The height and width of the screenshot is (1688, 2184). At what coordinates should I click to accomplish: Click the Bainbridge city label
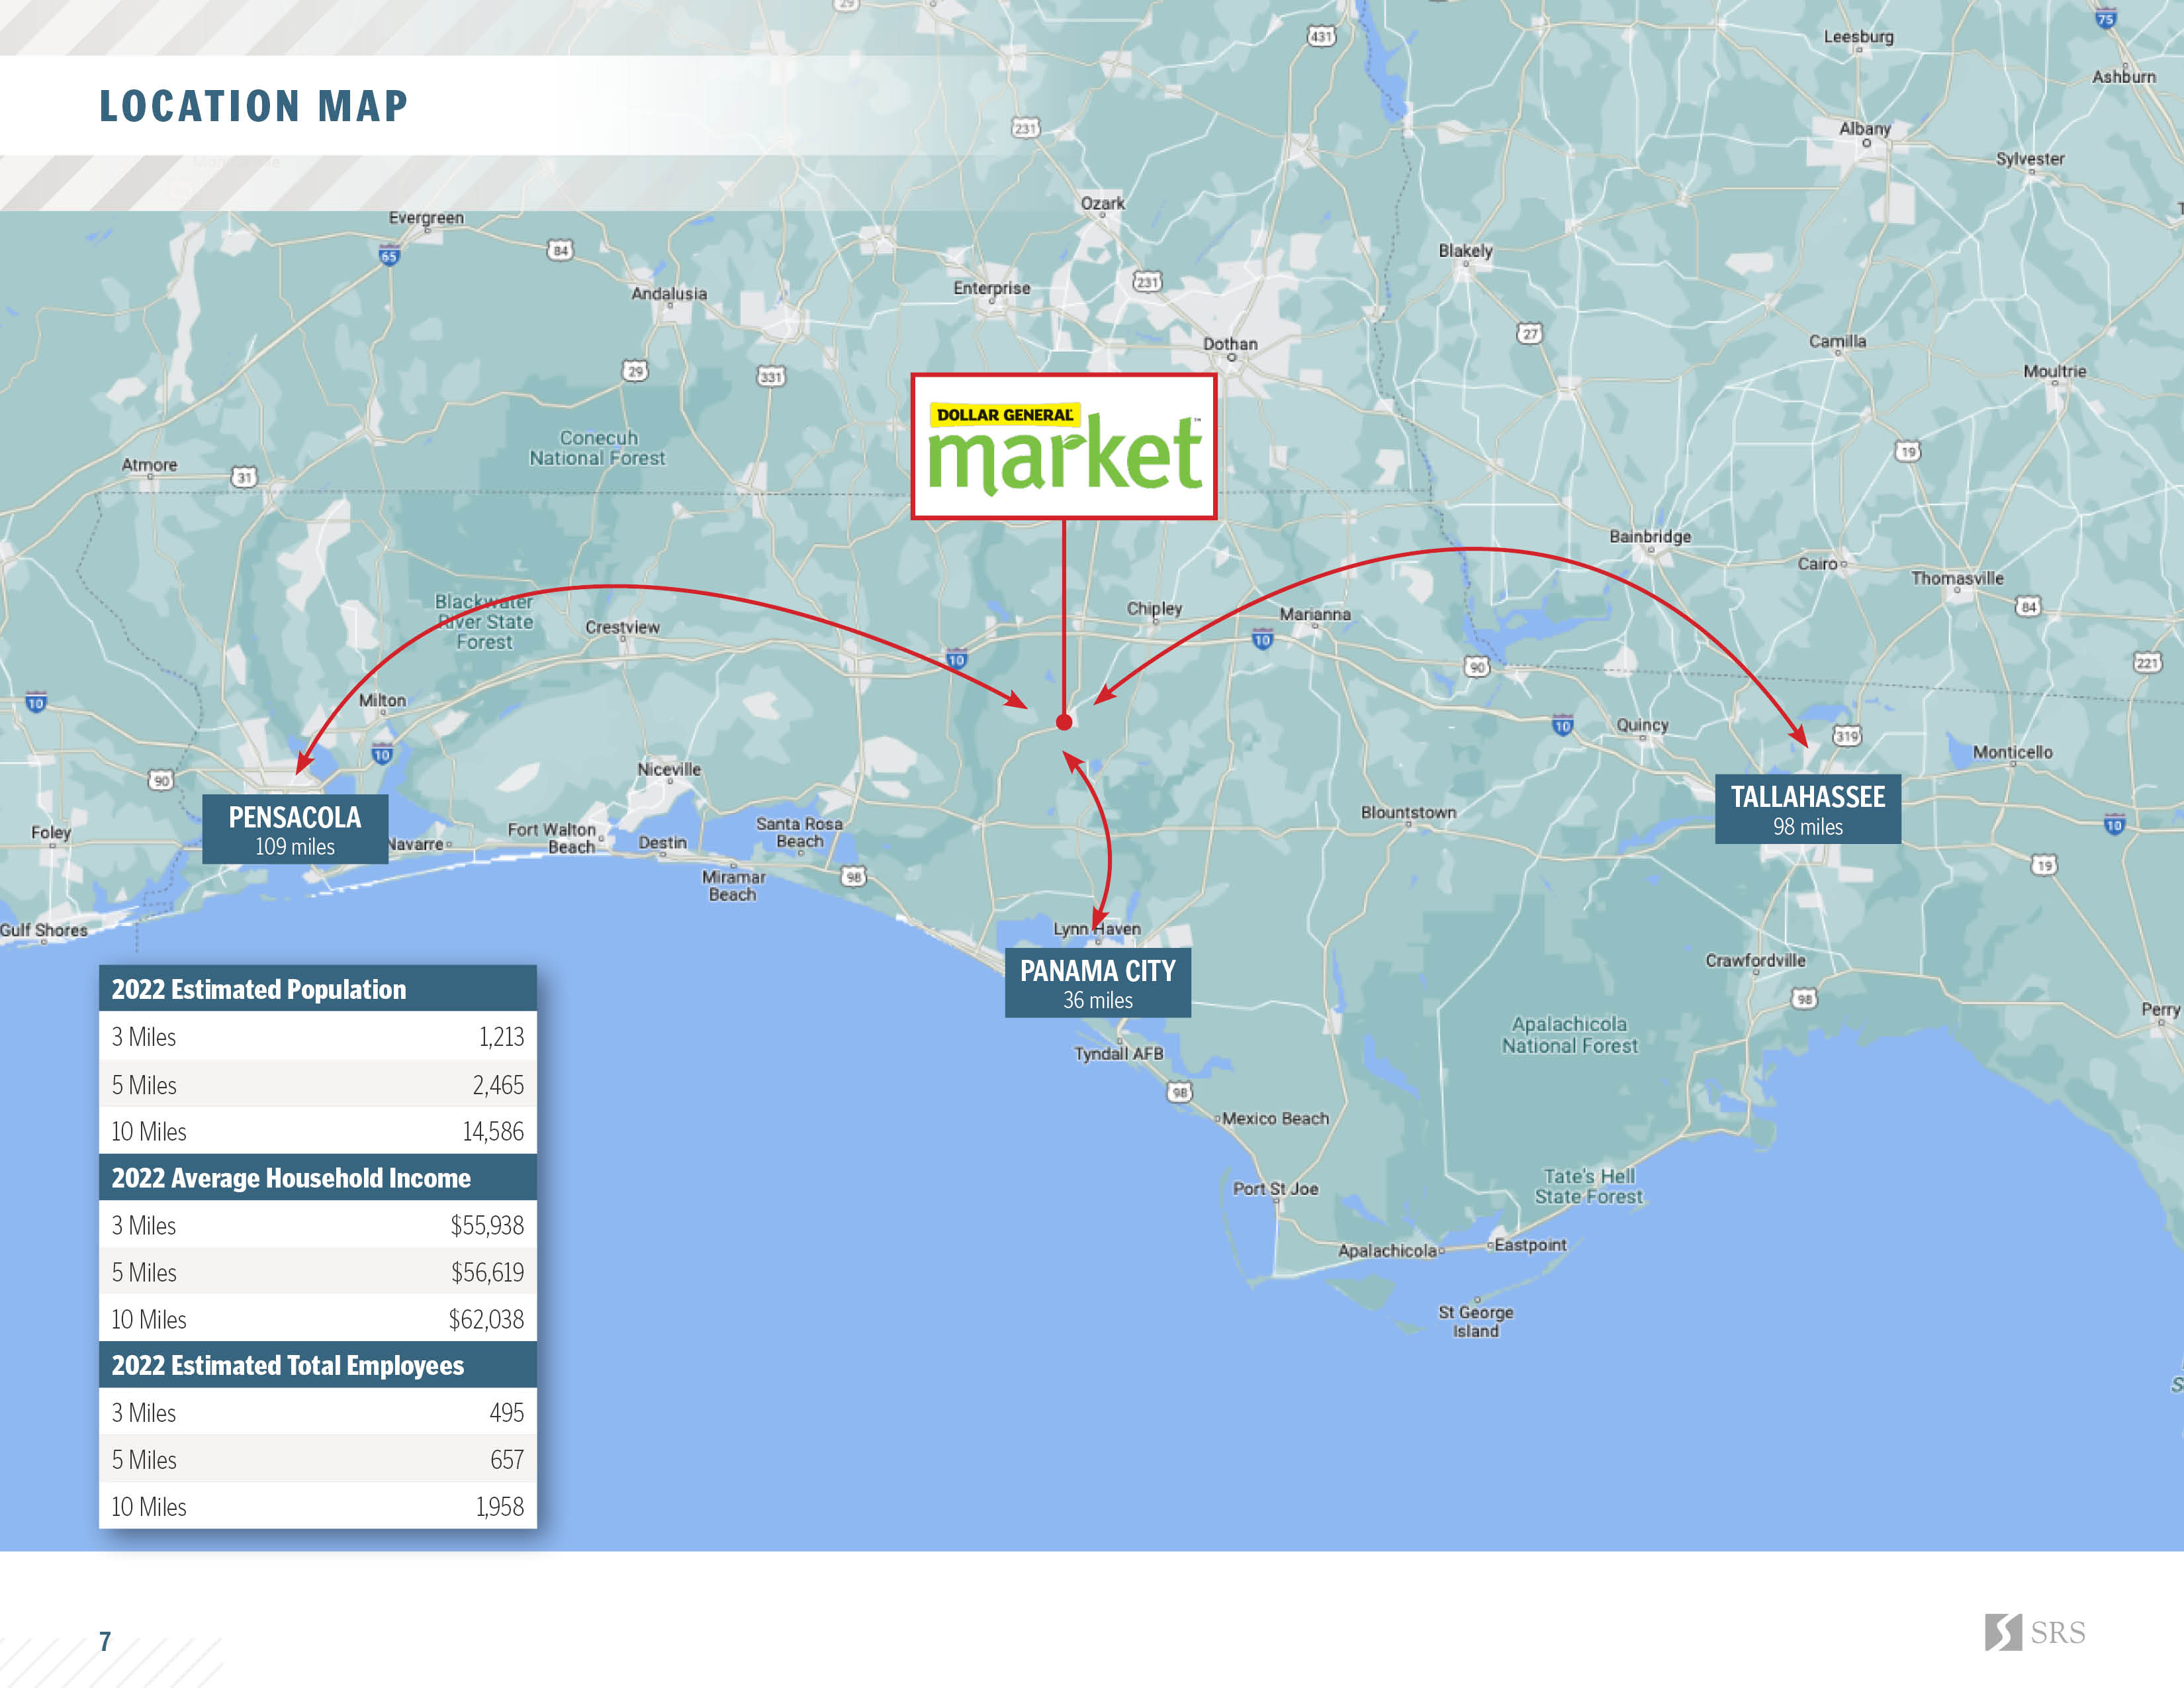[x=1650, y=536]
